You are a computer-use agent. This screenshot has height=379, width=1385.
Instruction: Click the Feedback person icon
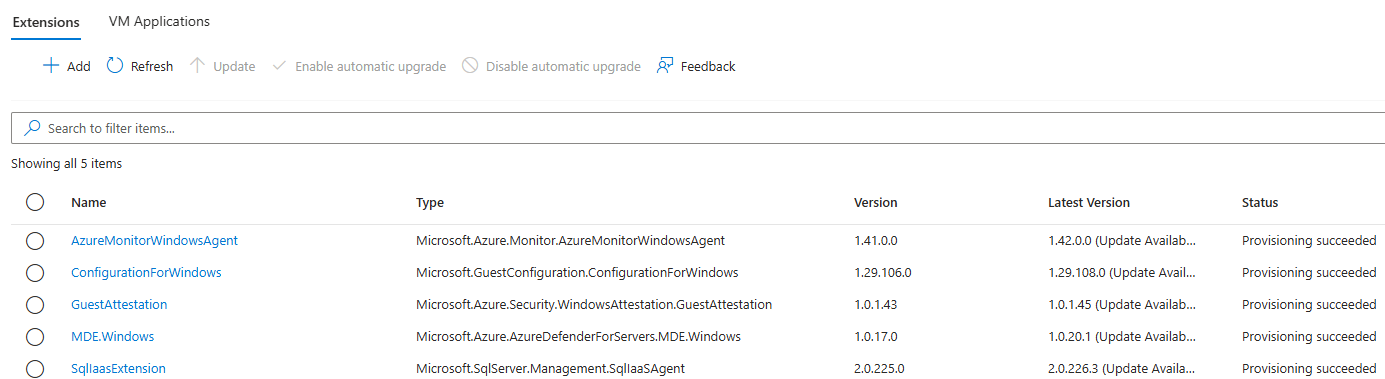665,66
